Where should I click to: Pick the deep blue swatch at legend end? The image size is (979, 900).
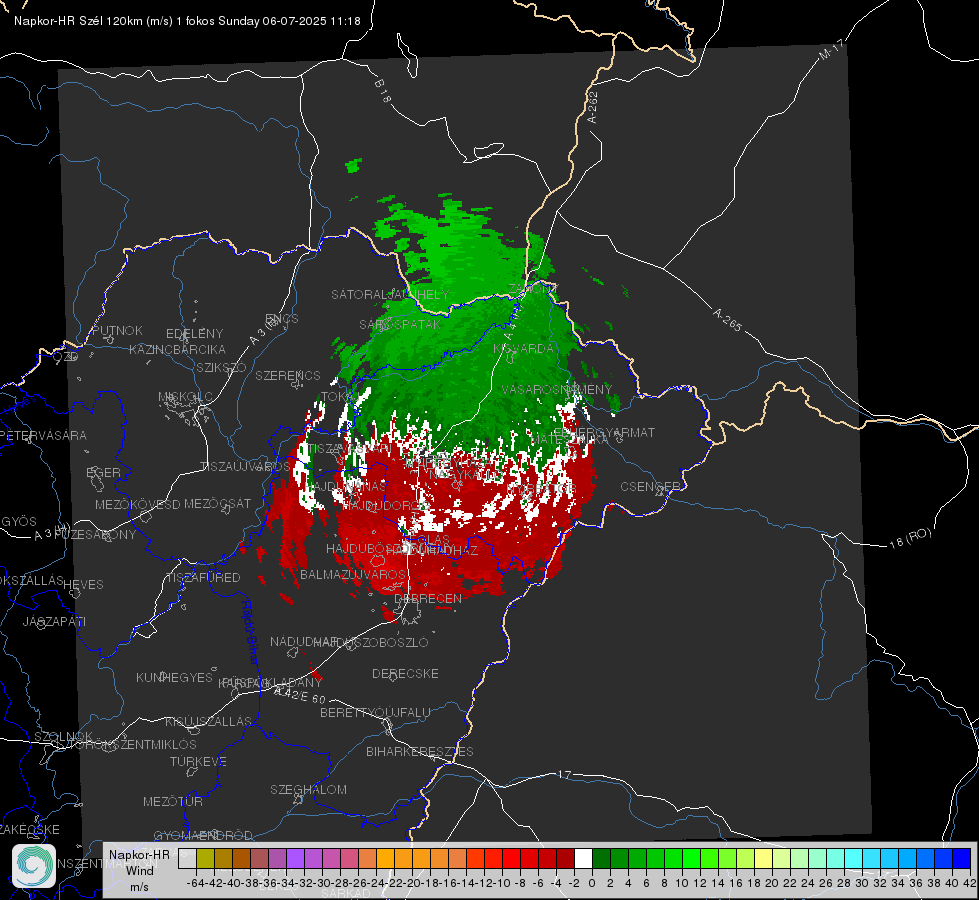(962, 858)
